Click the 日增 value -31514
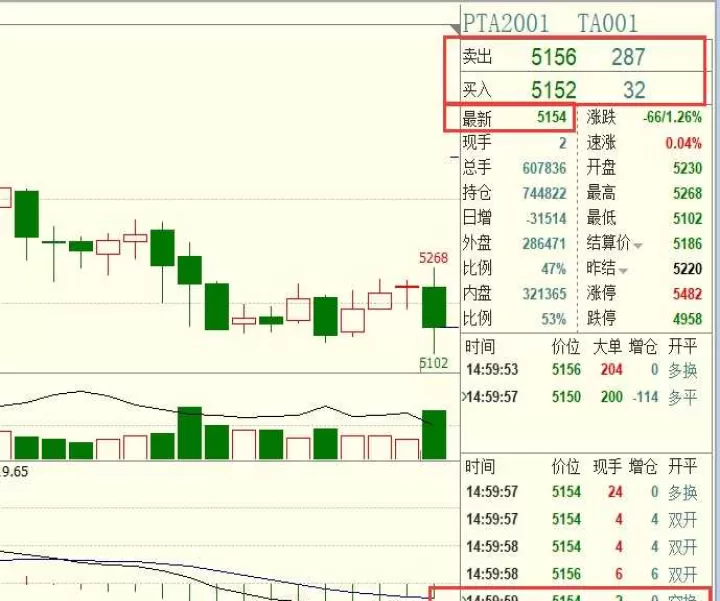The width and height of the screenshot is (720, 601). point(546,219)
